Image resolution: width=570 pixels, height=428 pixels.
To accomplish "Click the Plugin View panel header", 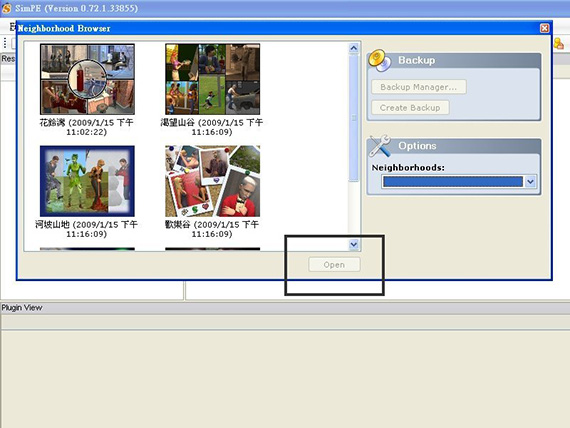I will pyautogui.click(x=285, y=308).
